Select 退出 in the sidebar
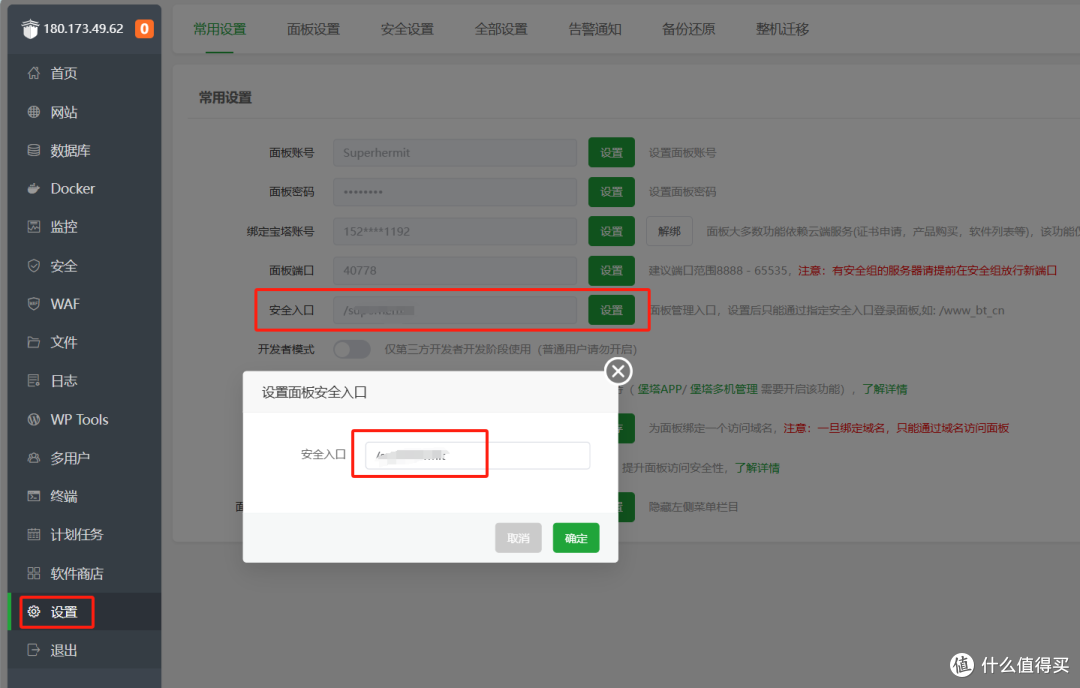 (x=84, y=650)
